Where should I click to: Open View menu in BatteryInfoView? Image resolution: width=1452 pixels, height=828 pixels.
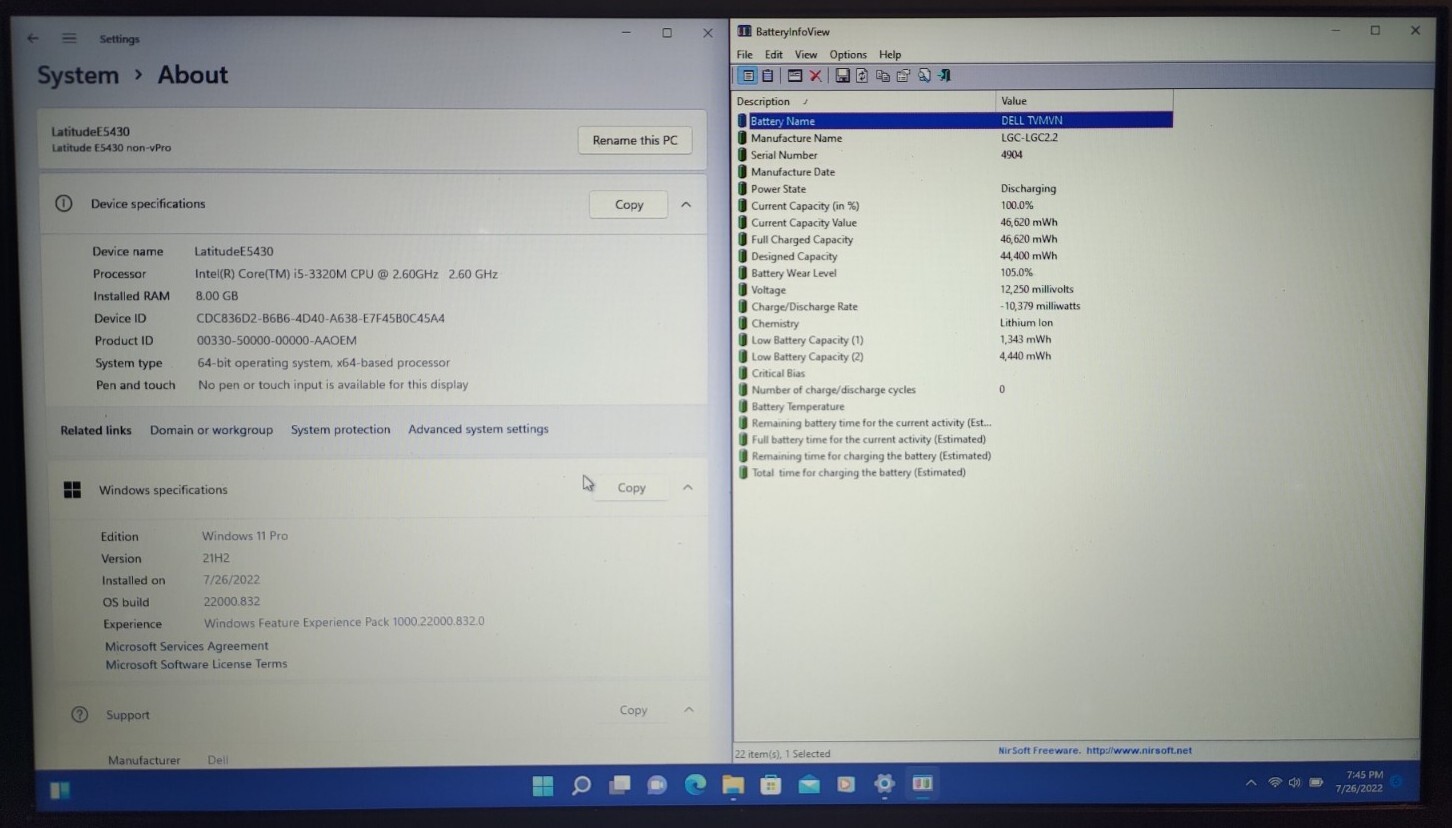coord(806,55)
